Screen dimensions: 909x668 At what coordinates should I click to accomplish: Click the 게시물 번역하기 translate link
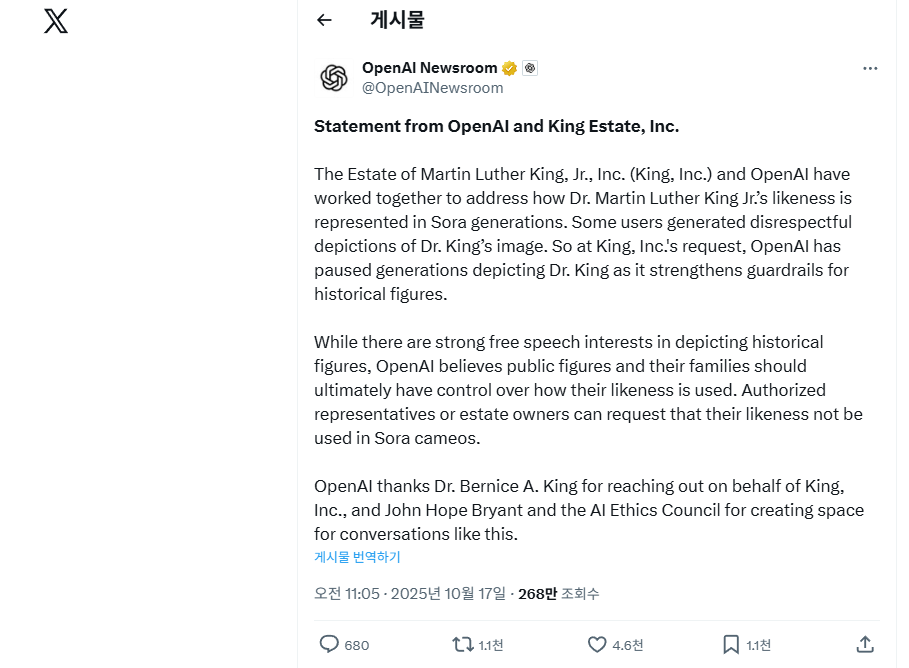[357, 557]
